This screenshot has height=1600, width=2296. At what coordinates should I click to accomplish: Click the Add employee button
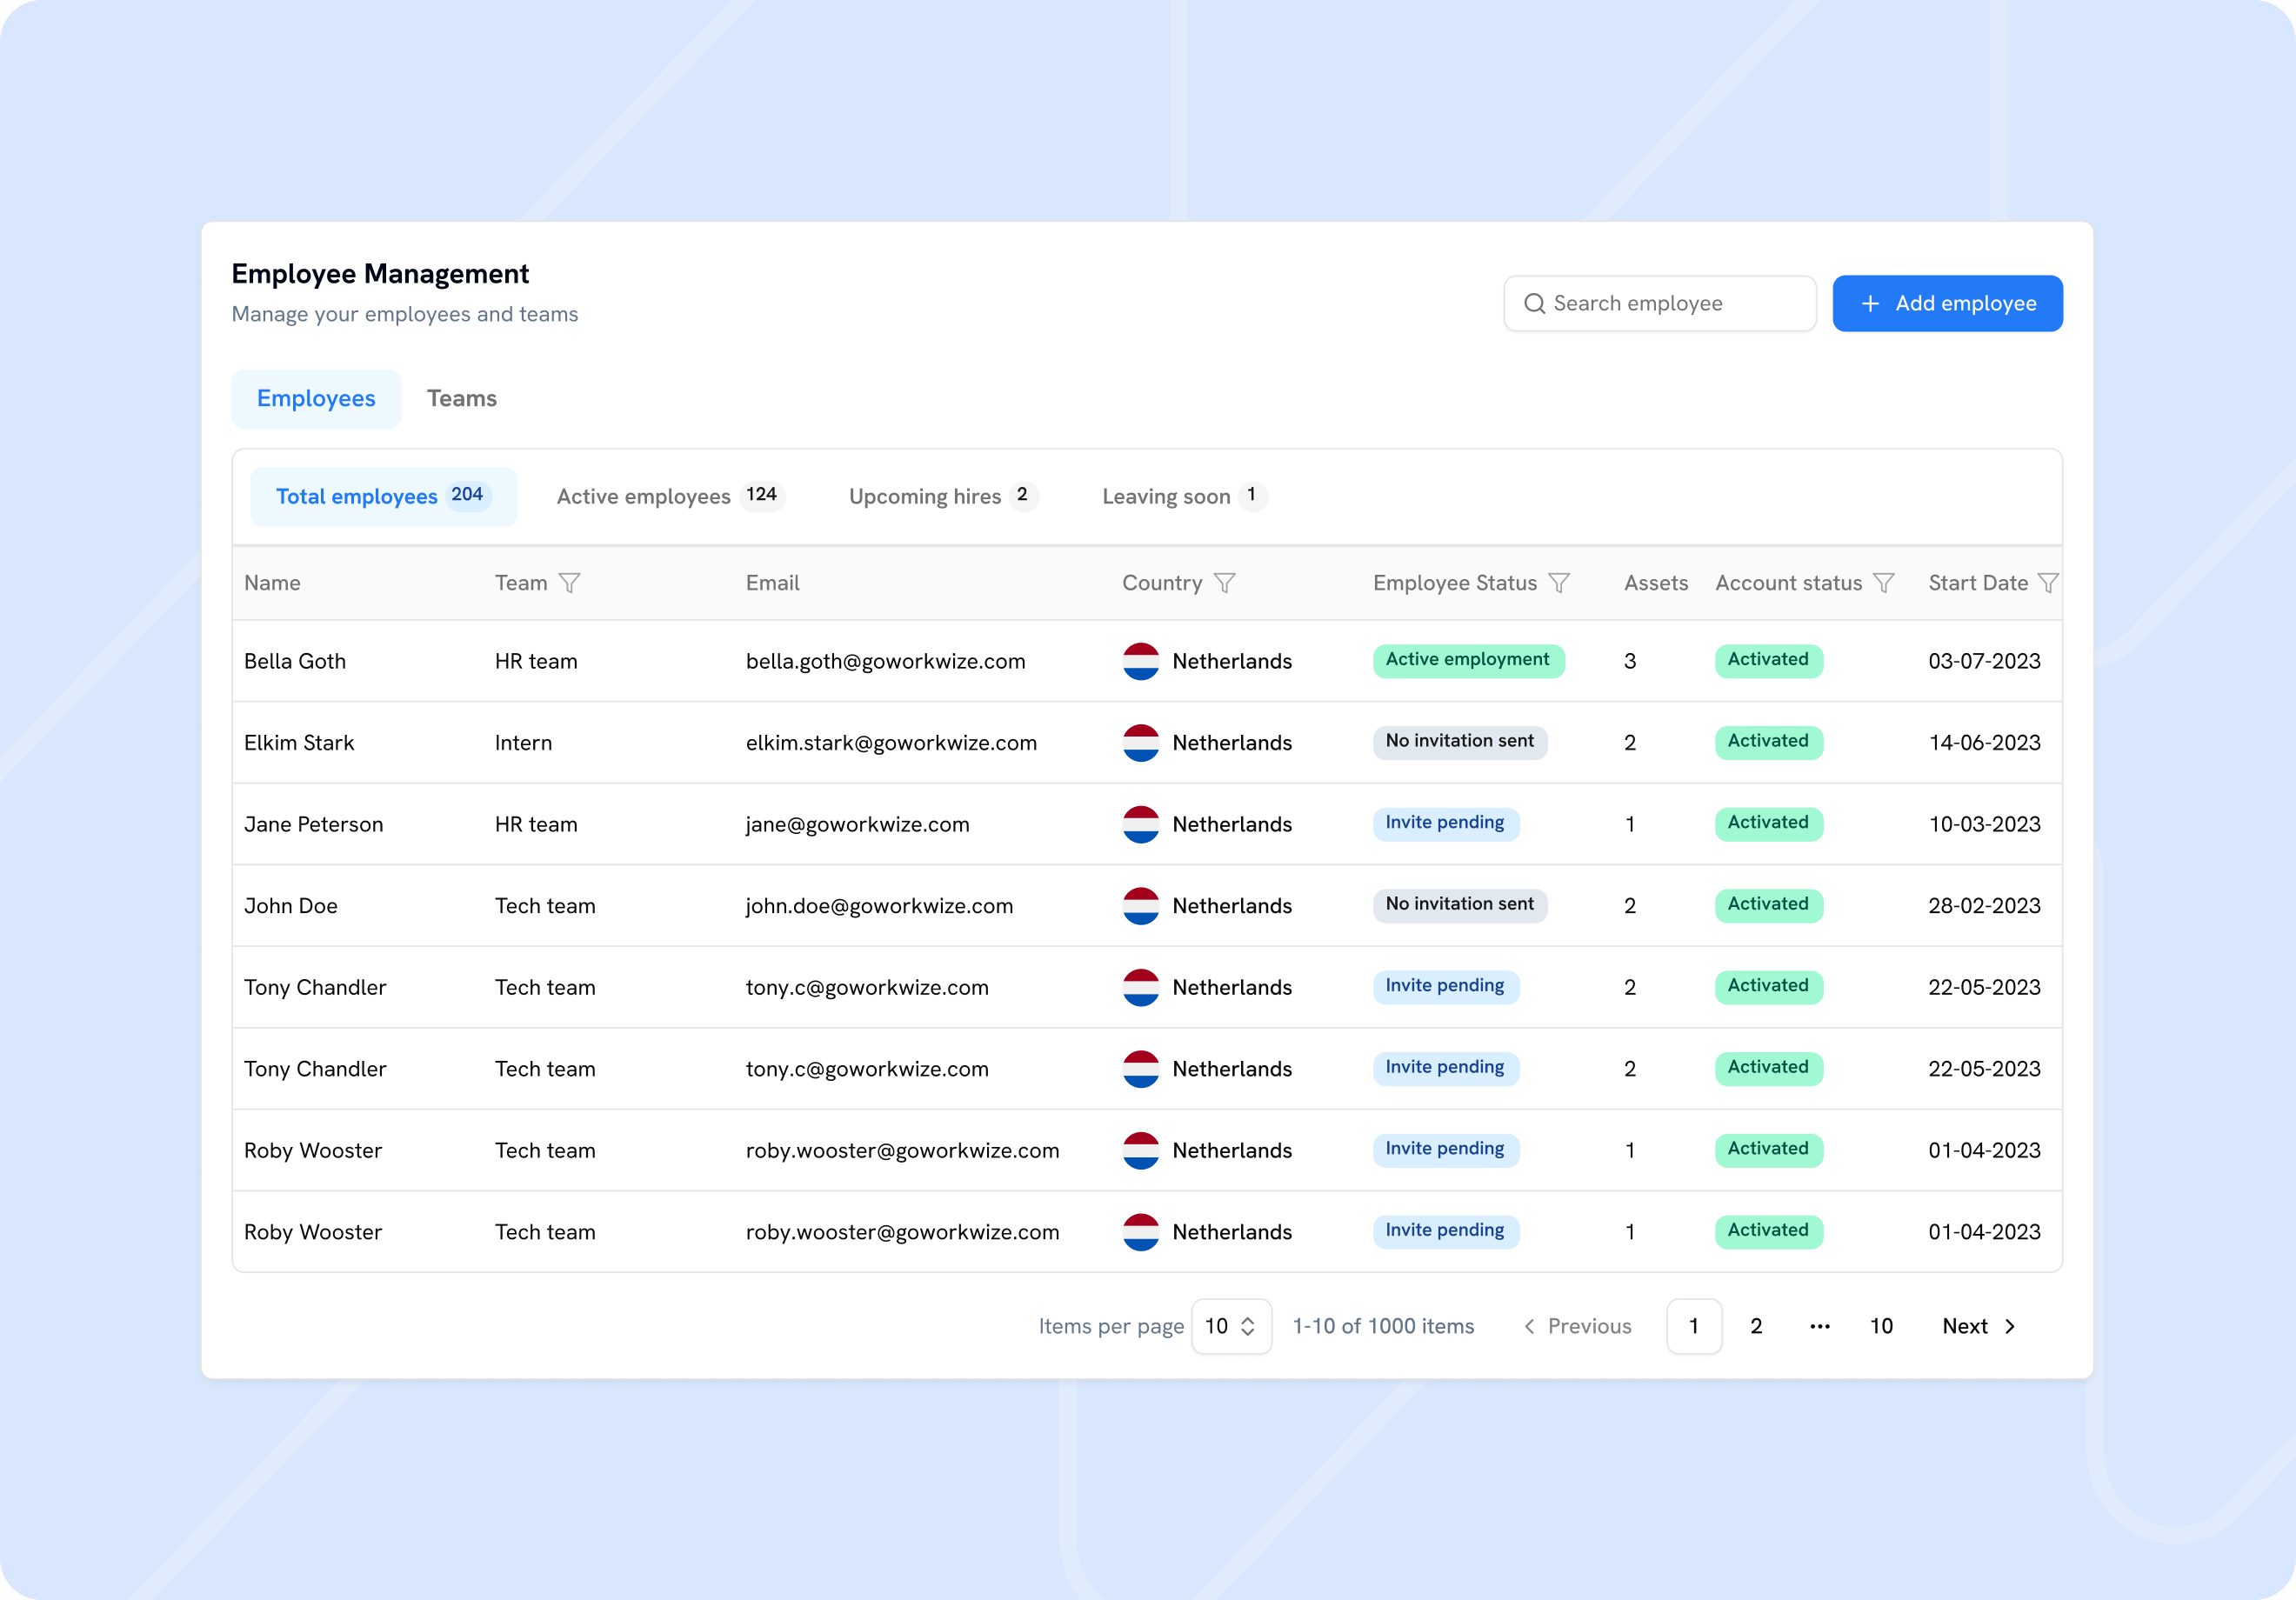point(1947,303)
